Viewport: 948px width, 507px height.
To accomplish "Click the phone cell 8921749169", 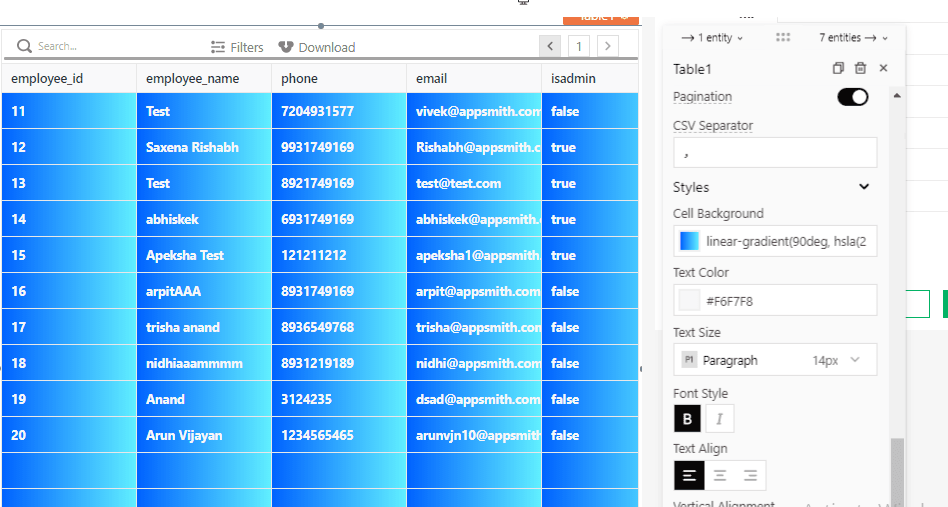I will point(339,183).
